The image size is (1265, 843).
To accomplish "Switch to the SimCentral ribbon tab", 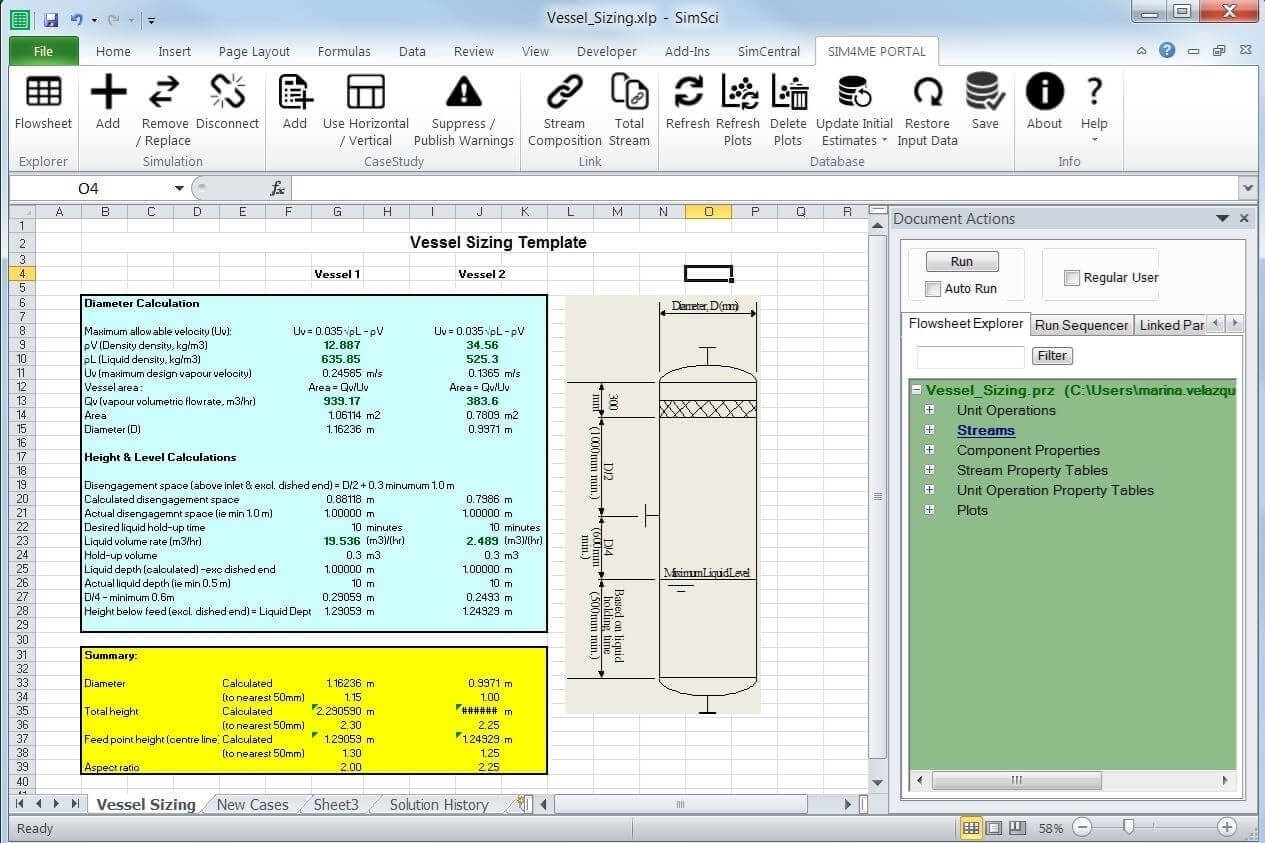I will click(x=768, y=51).
